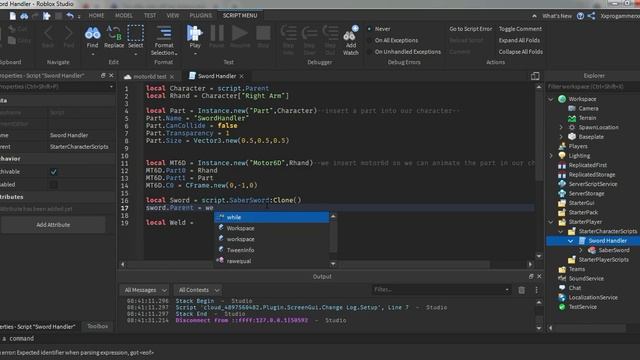640x360 pixels.
Task: Click the Share icon beside the help icon
Action: click(x=591, y=16)
